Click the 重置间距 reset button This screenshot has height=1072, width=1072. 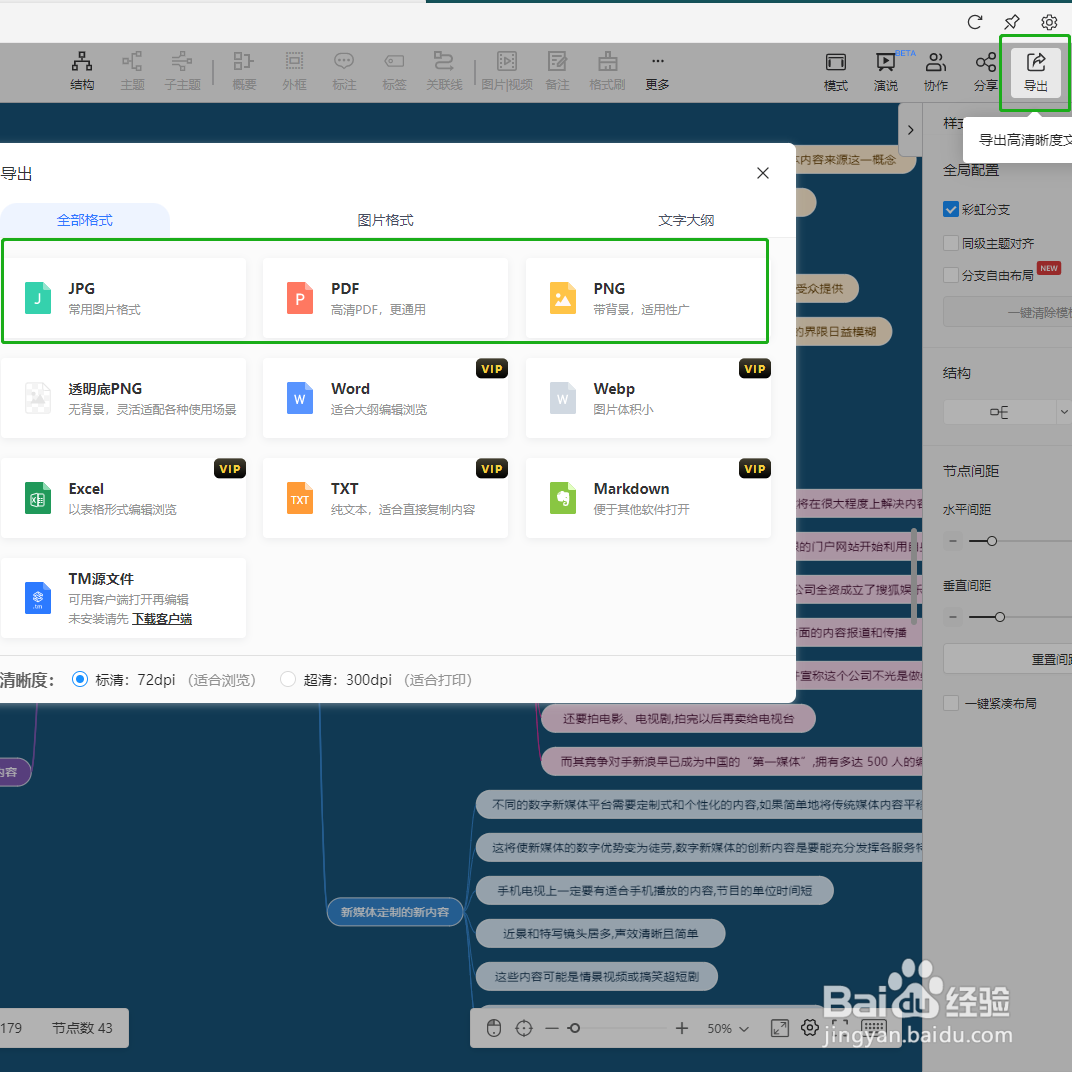(x=1008, y=659)
